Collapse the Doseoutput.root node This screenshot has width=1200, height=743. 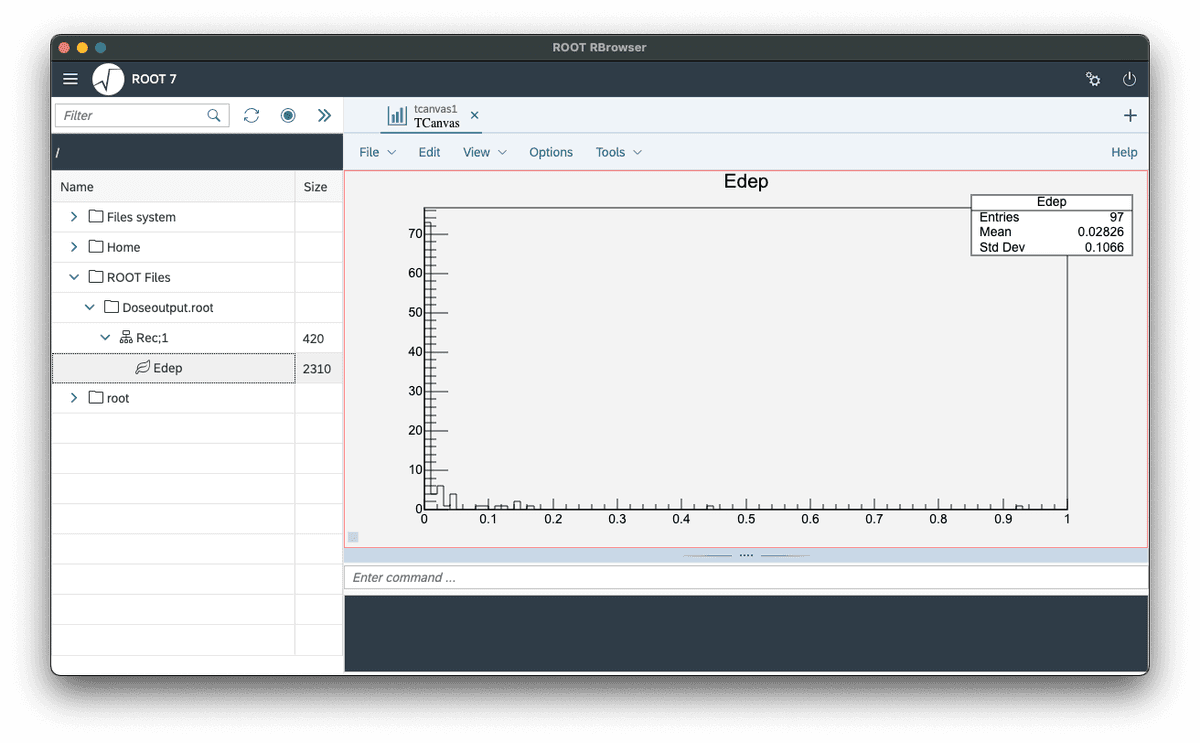pyautogui.click(x=90, y=307)
